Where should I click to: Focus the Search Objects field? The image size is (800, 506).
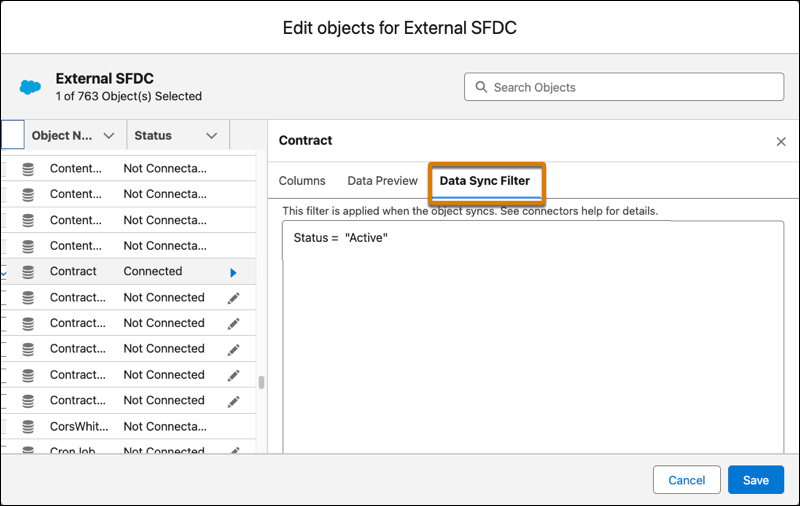click(x=624, y=87)
